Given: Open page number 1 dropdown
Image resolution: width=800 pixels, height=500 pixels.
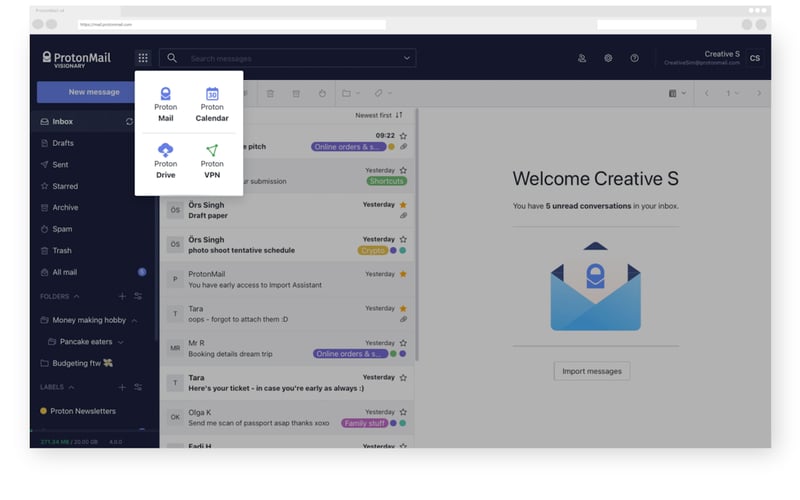Looking at the screenshot, I should tap(732, 93).
